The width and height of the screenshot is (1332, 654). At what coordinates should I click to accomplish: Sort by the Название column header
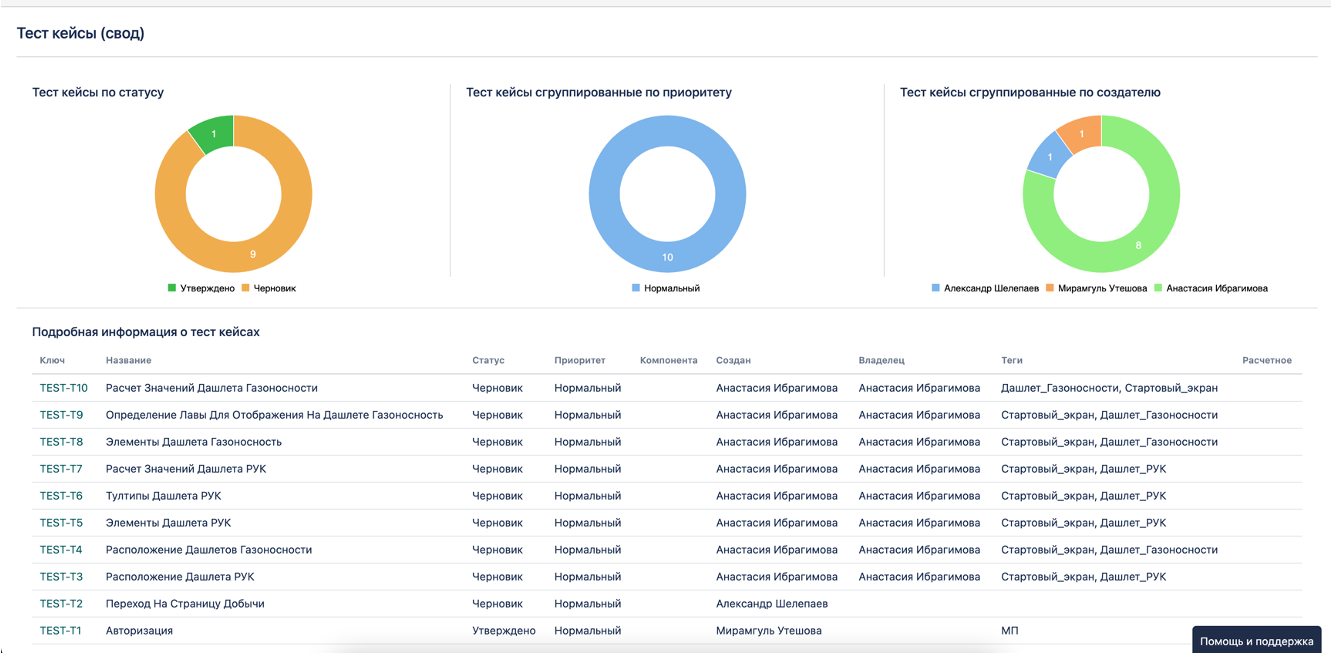click(x=128, y=360)
